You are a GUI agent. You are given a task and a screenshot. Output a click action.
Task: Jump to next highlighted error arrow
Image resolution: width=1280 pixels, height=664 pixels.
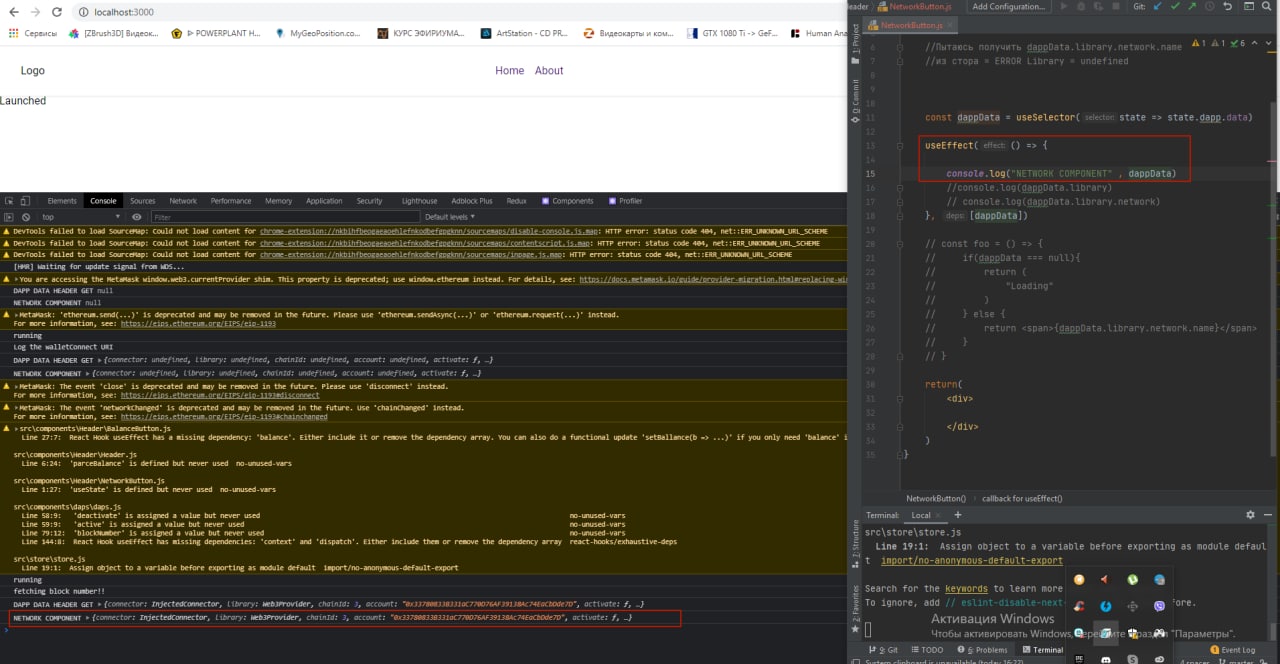(x=1266, y=44)
